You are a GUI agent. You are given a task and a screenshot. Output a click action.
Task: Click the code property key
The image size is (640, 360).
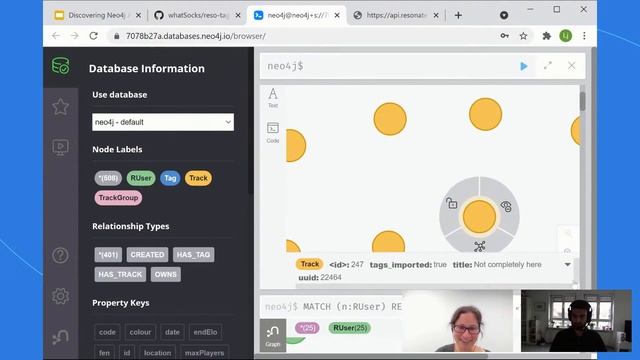pyautogui.click(x=107, y=332)
